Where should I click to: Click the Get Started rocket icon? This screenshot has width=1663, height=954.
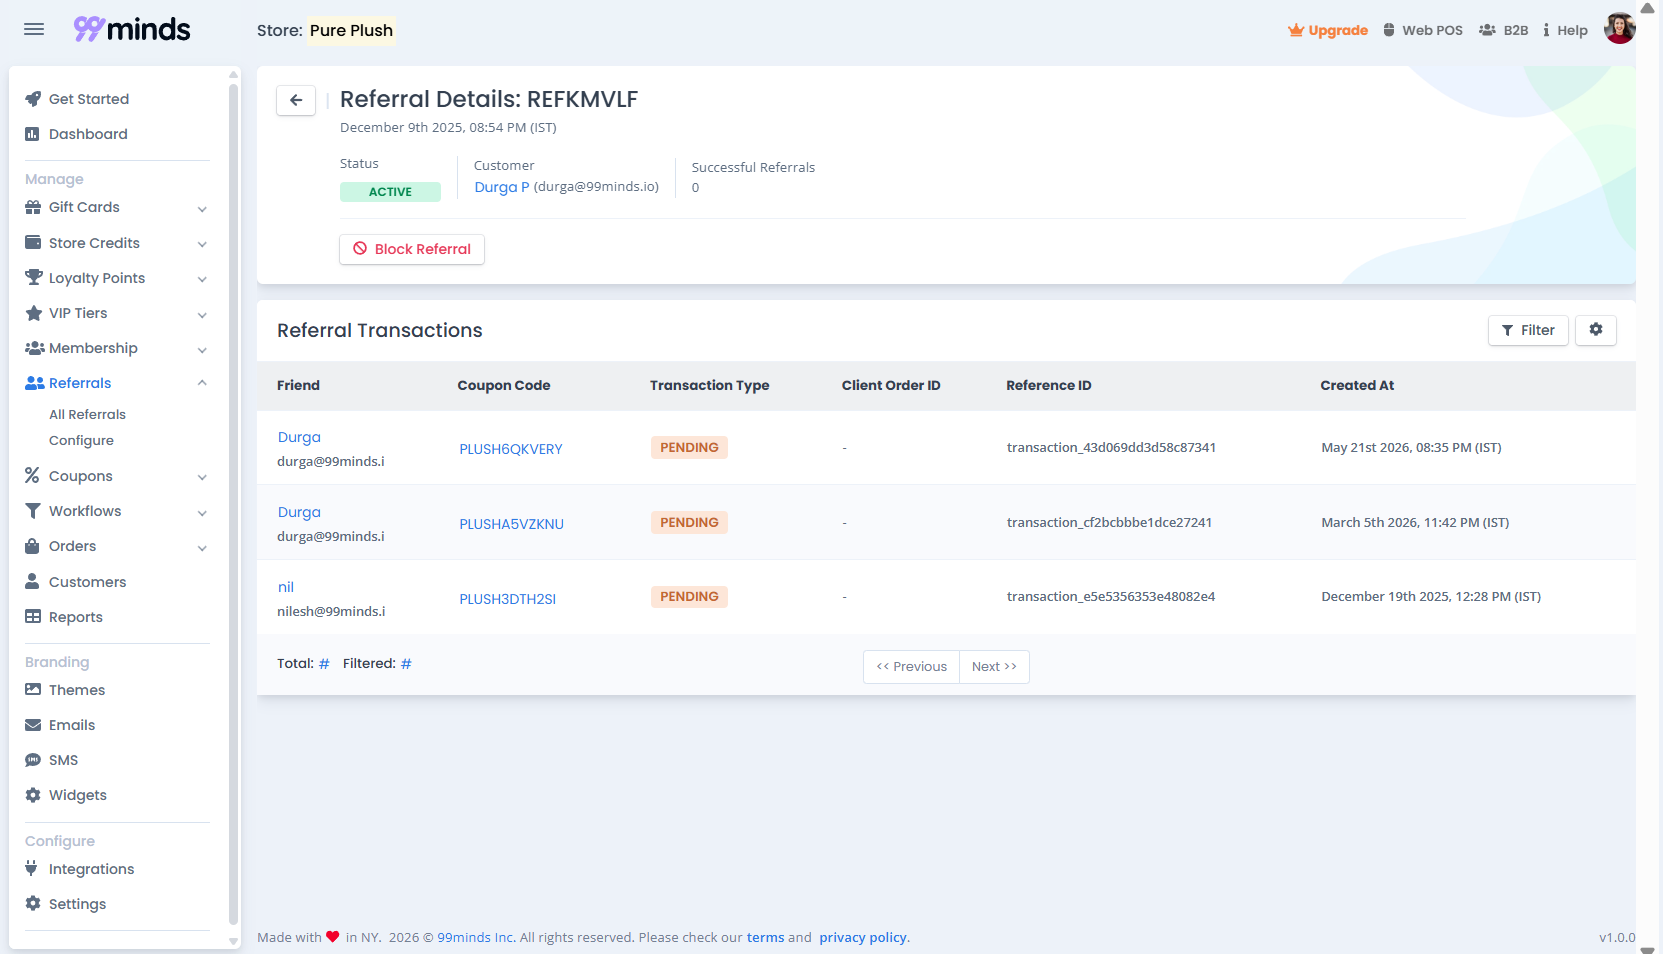[33, 99]
